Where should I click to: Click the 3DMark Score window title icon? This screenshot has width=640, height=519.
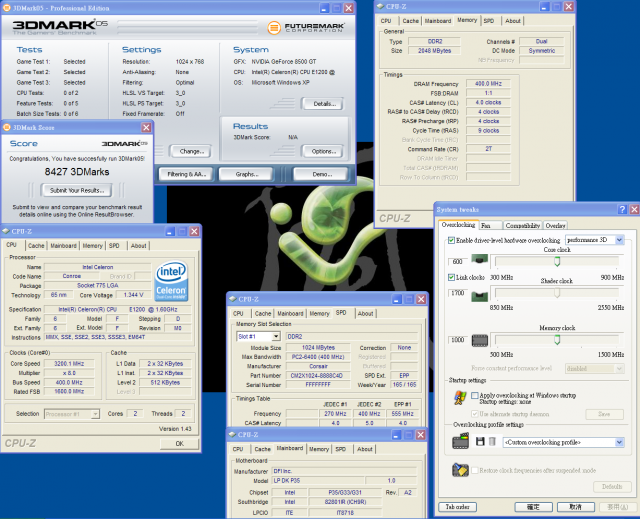pos(7,127)
